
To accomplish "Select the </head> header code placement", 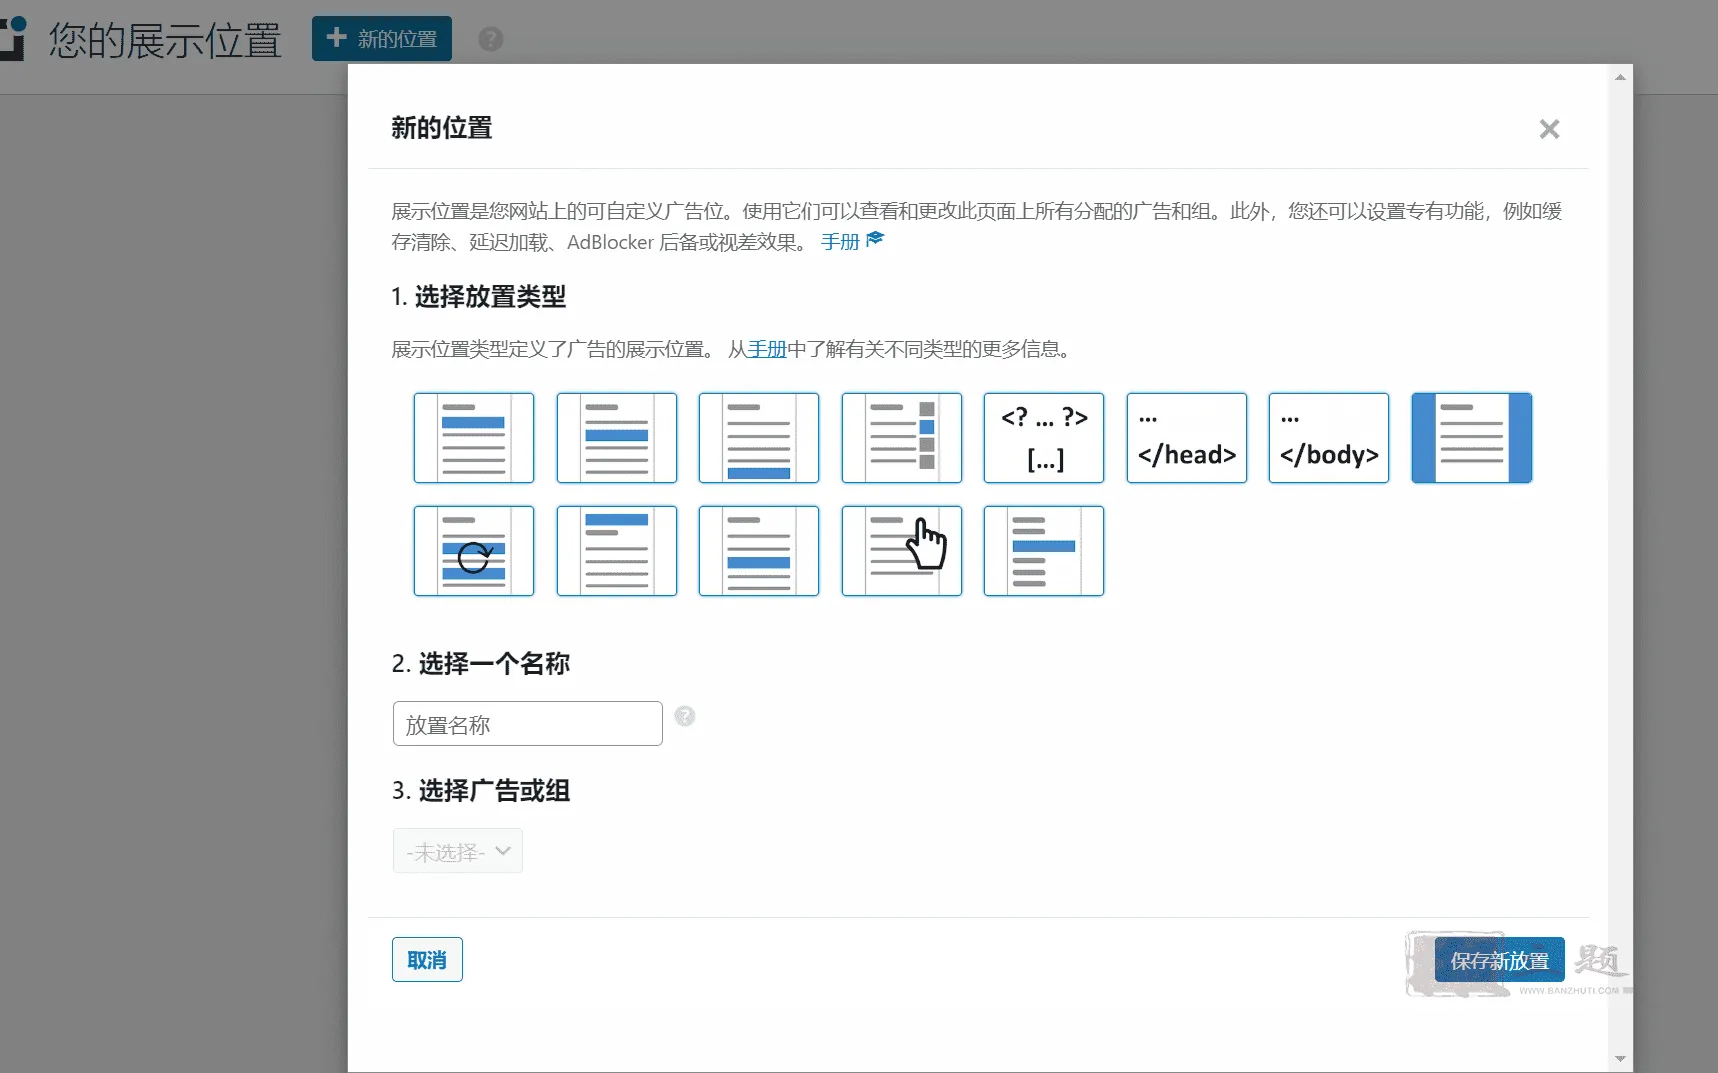I will [x=1187, y=438].
